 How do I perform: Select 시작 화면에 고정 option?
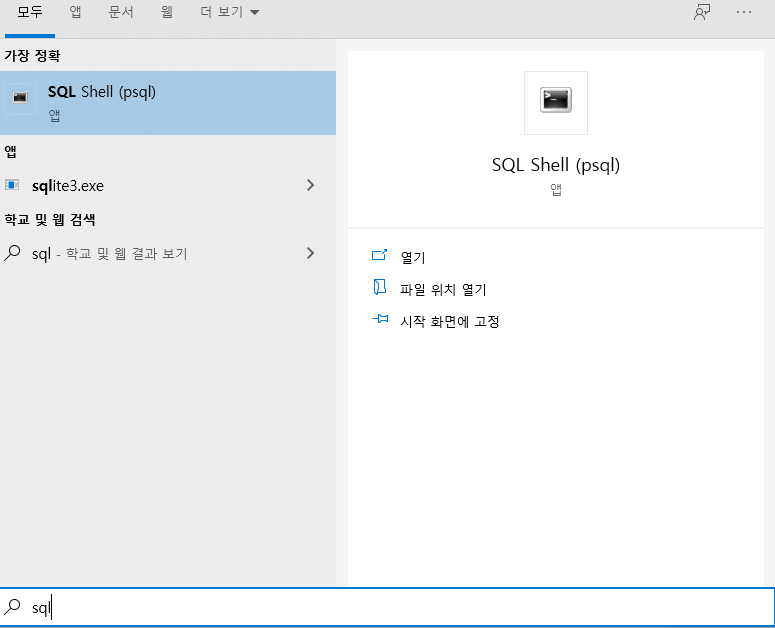click(449, 322)
